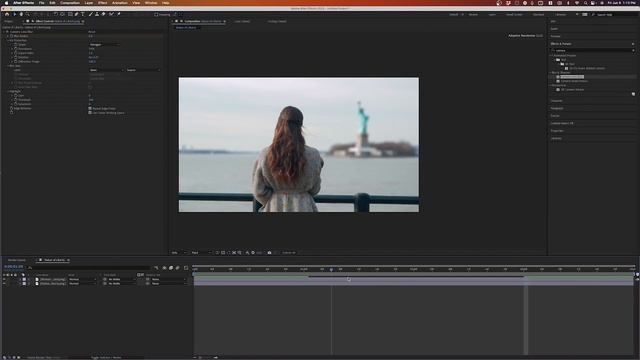The height and width of the screenshot is (360, 640).
Task: Collapse the Highlight group
Action: click(8, 91)
